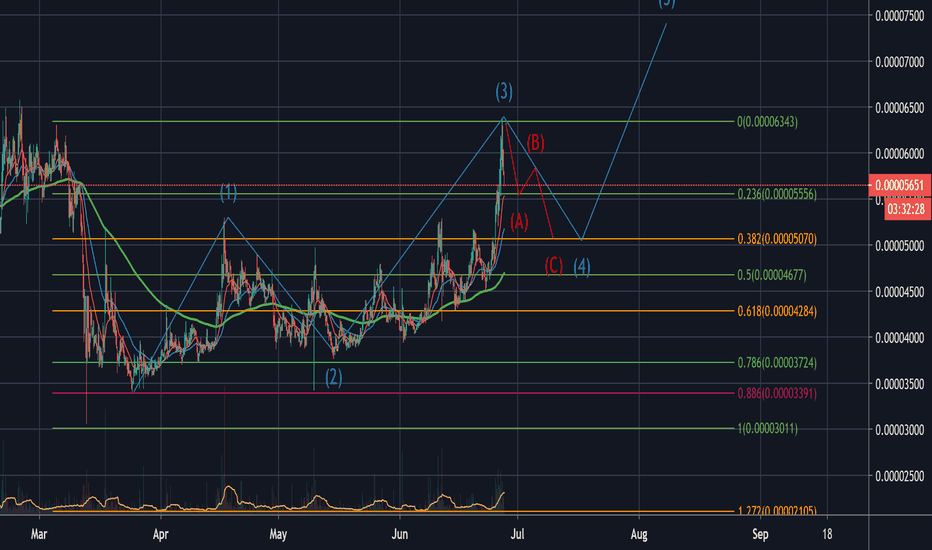Screen dimensions: 932x550
Task: Select the 0.236(0.00005556) Fibonacci label
Action: [777, 194]
